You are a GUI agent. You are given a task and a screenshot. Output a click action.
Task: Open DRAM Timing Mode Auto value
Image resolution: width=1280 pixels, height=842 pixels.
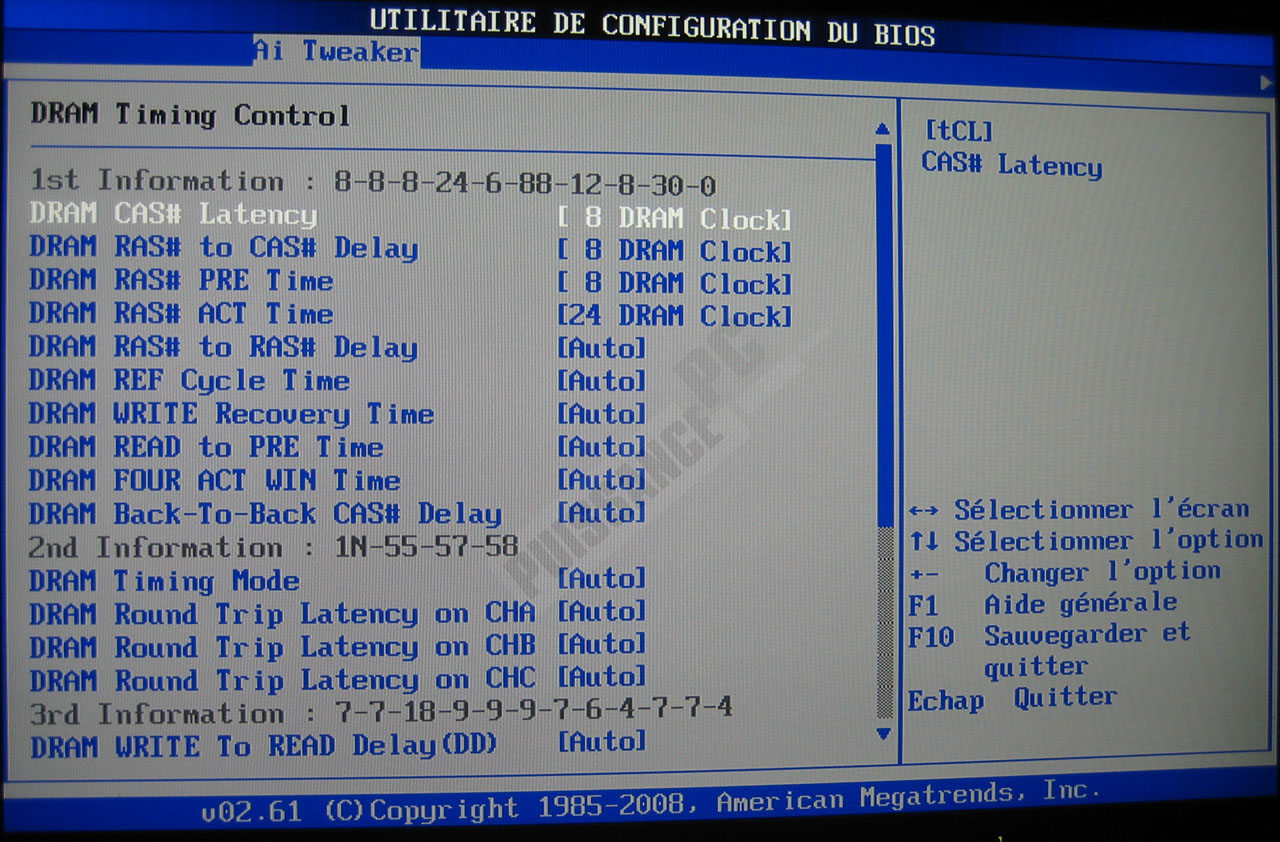coord(601,579)
